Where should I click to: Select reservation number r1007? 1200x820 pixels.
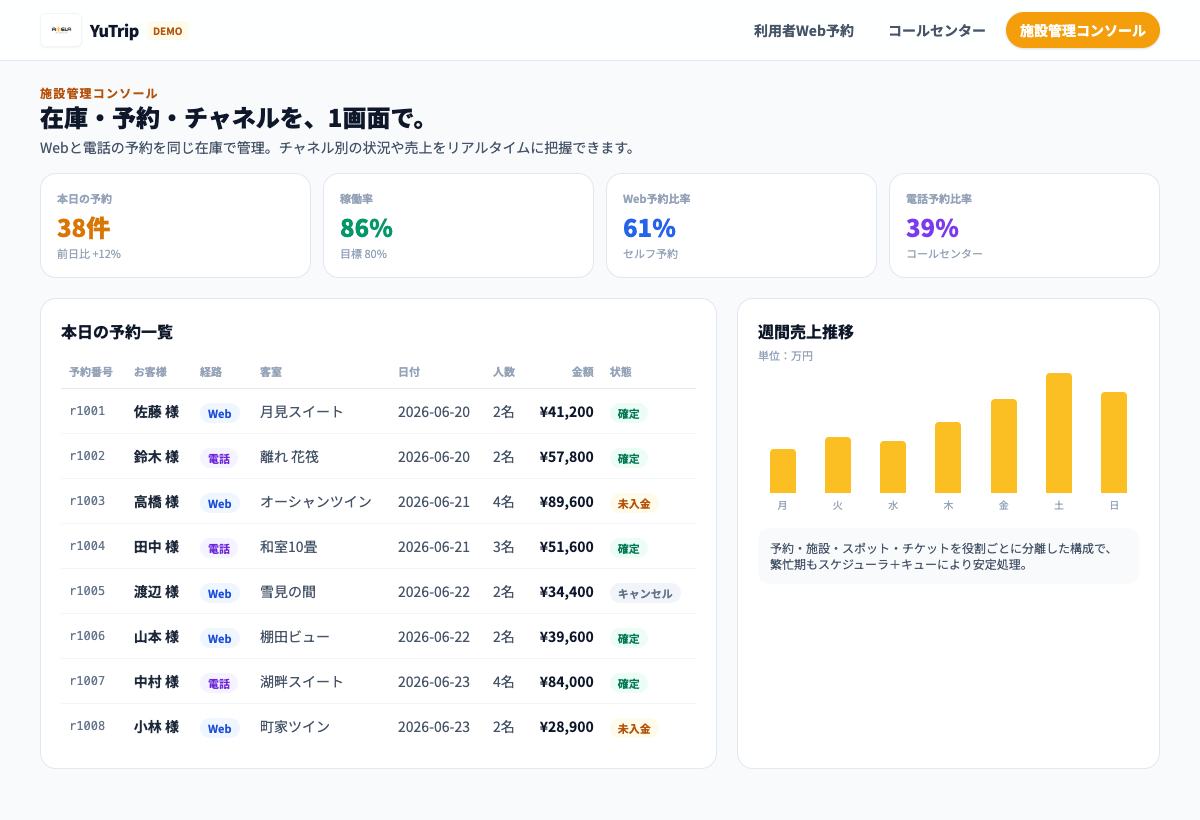click(87, 681)
